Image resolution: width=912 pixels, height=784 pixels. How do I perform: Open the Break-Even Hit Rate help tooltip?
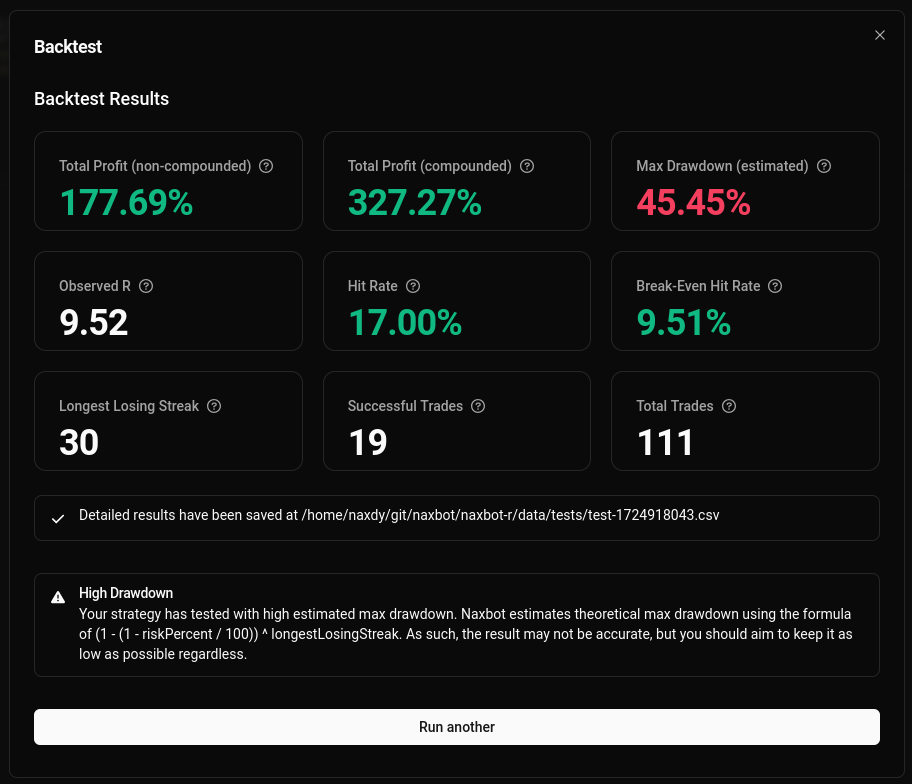coord(775,286)
